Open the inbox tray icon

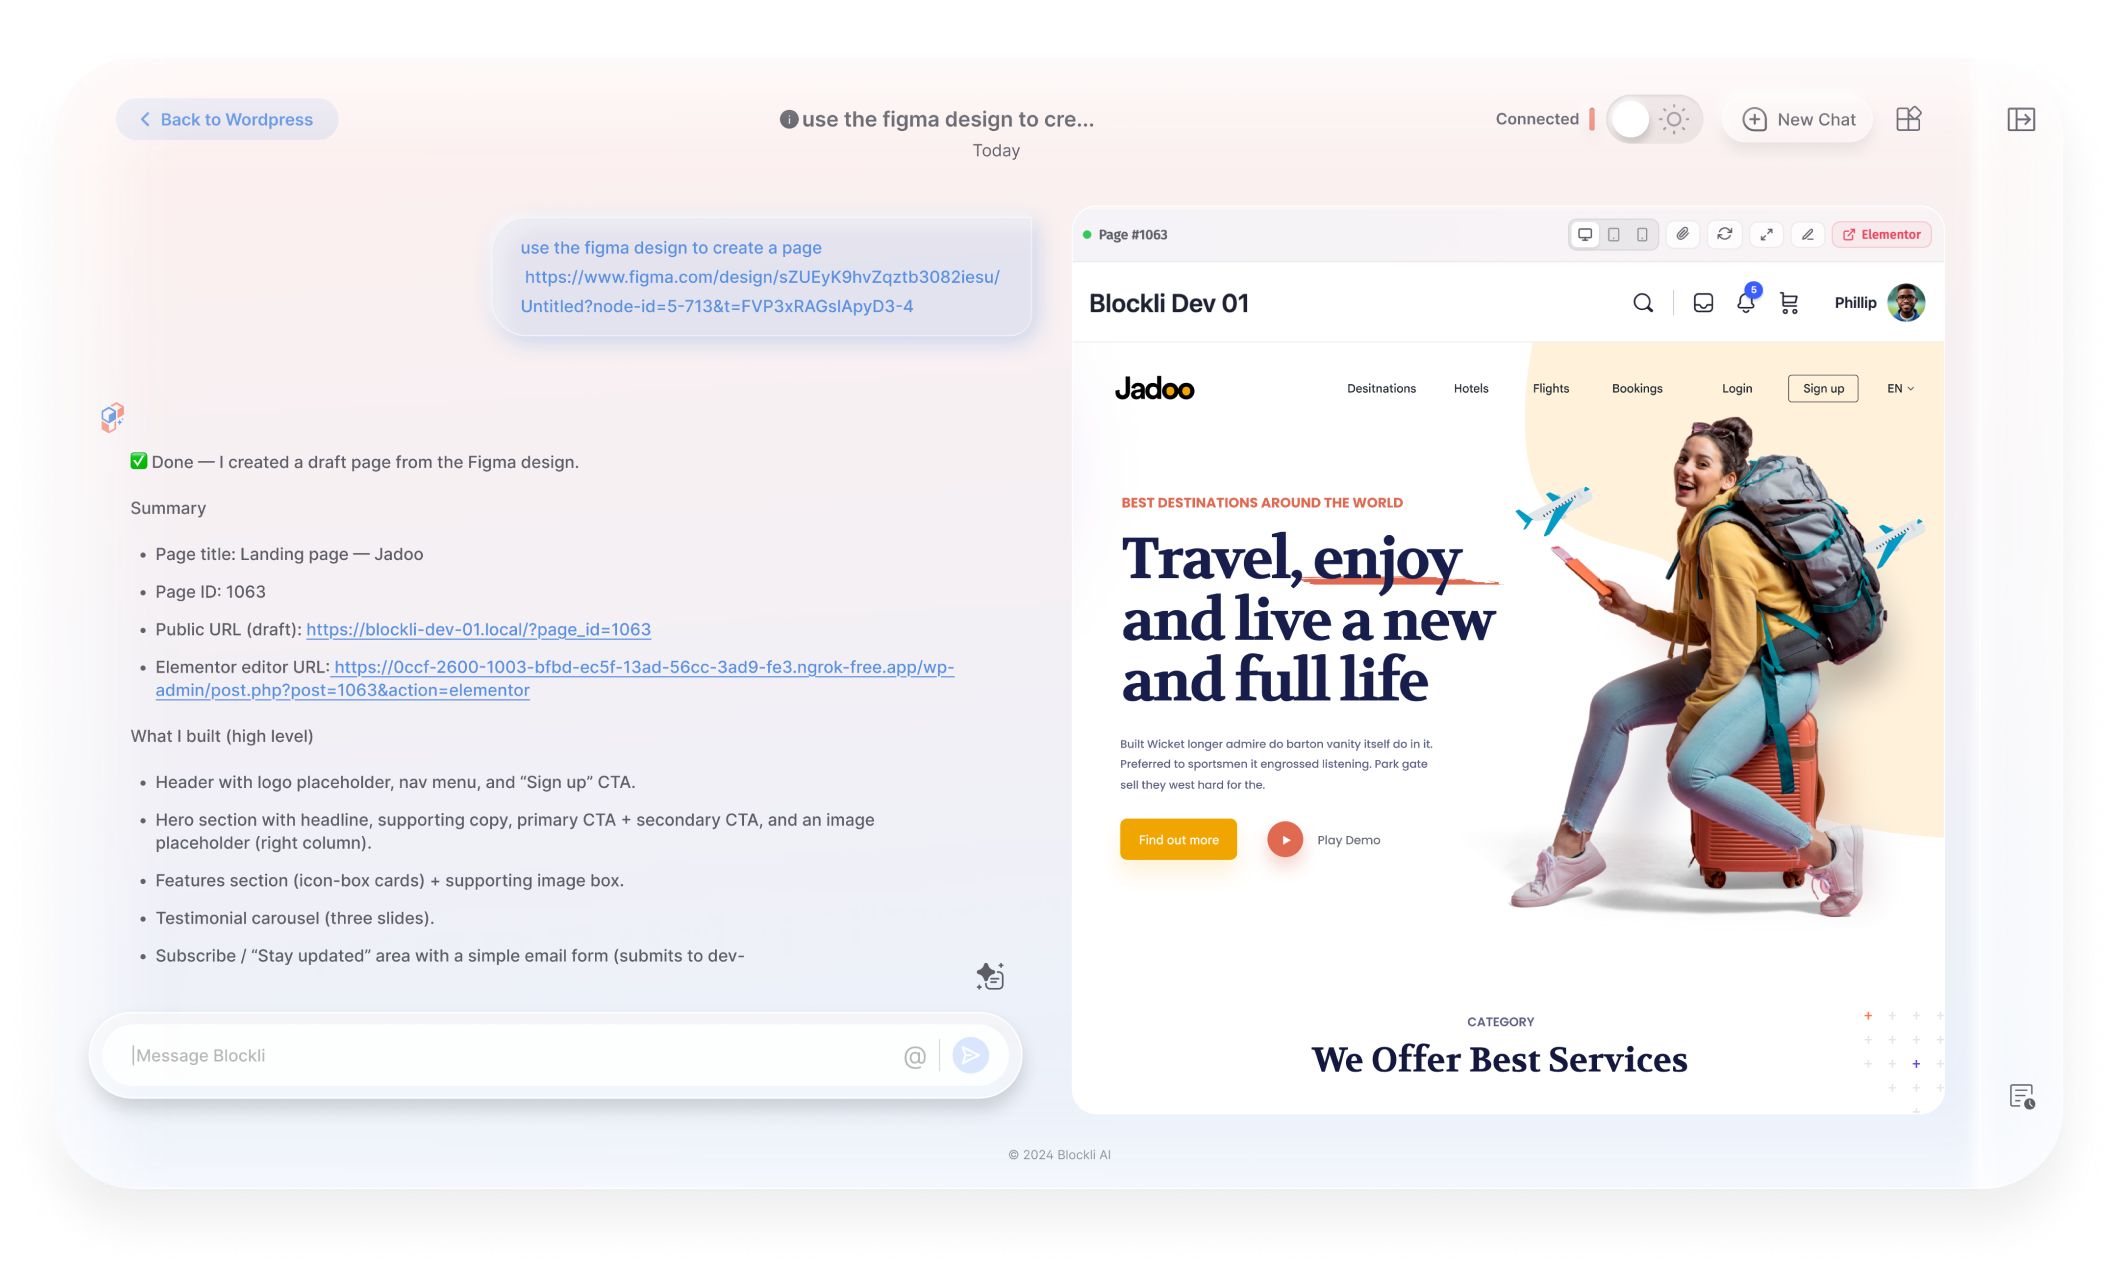(1703, 303)
